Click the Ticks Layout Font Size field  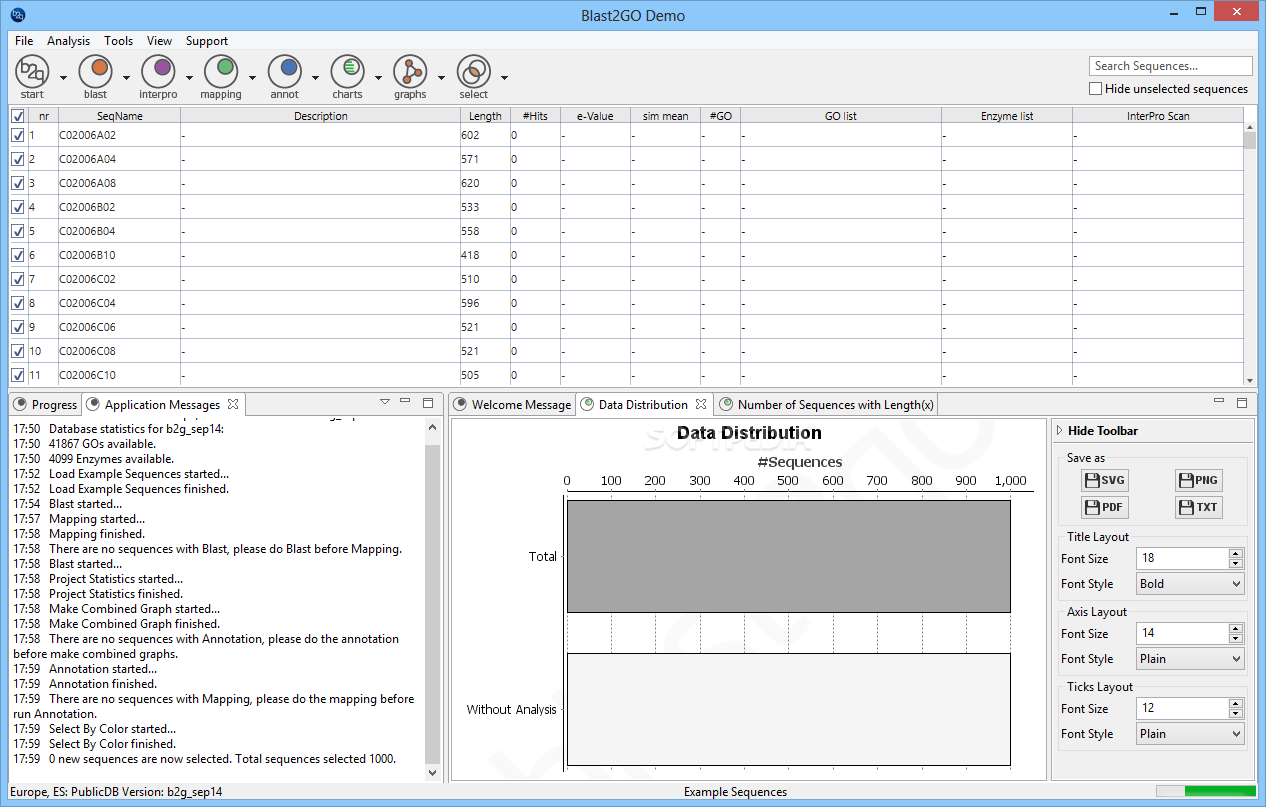pyautogui.click(x=1182, y=709)
